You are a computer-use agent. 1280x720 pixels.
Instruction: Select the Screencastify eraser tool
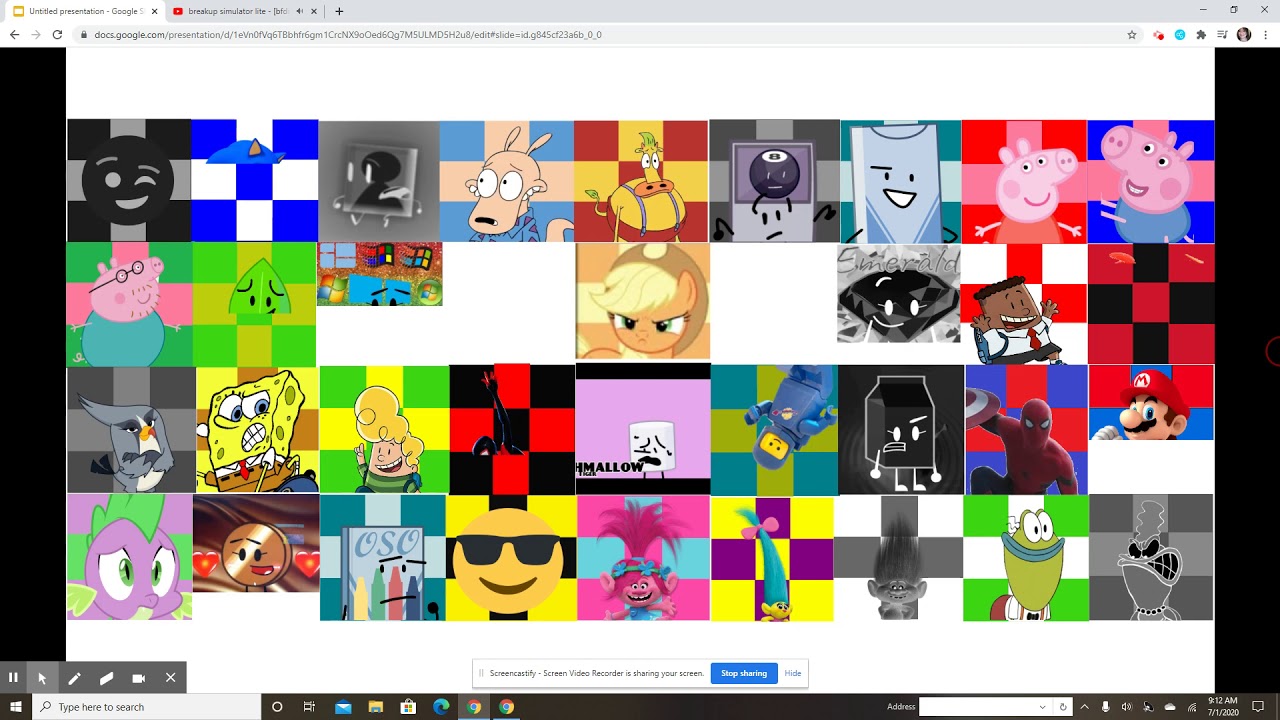point(106,677)
